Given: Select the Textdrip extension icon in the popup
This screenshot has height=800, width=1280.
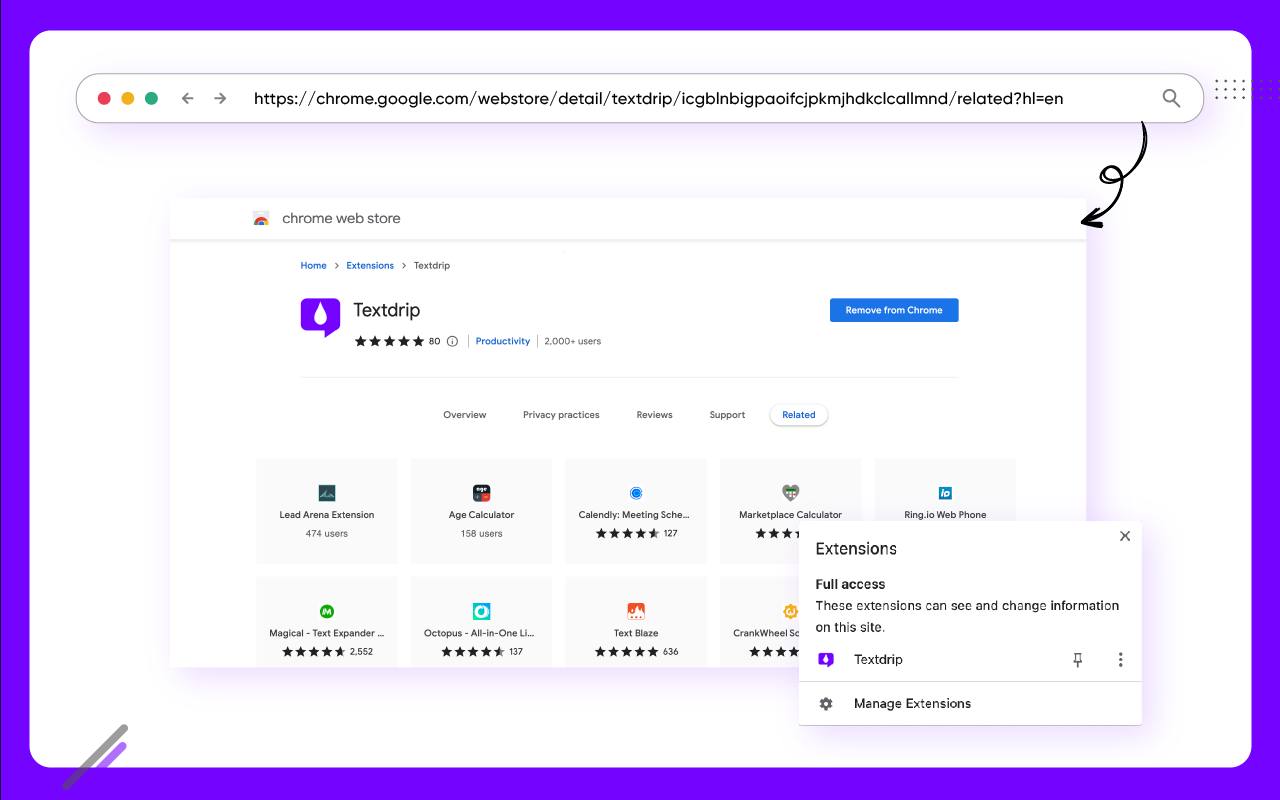Looking at the screenshot, I should pyautogui.click(x=826, y=659).
